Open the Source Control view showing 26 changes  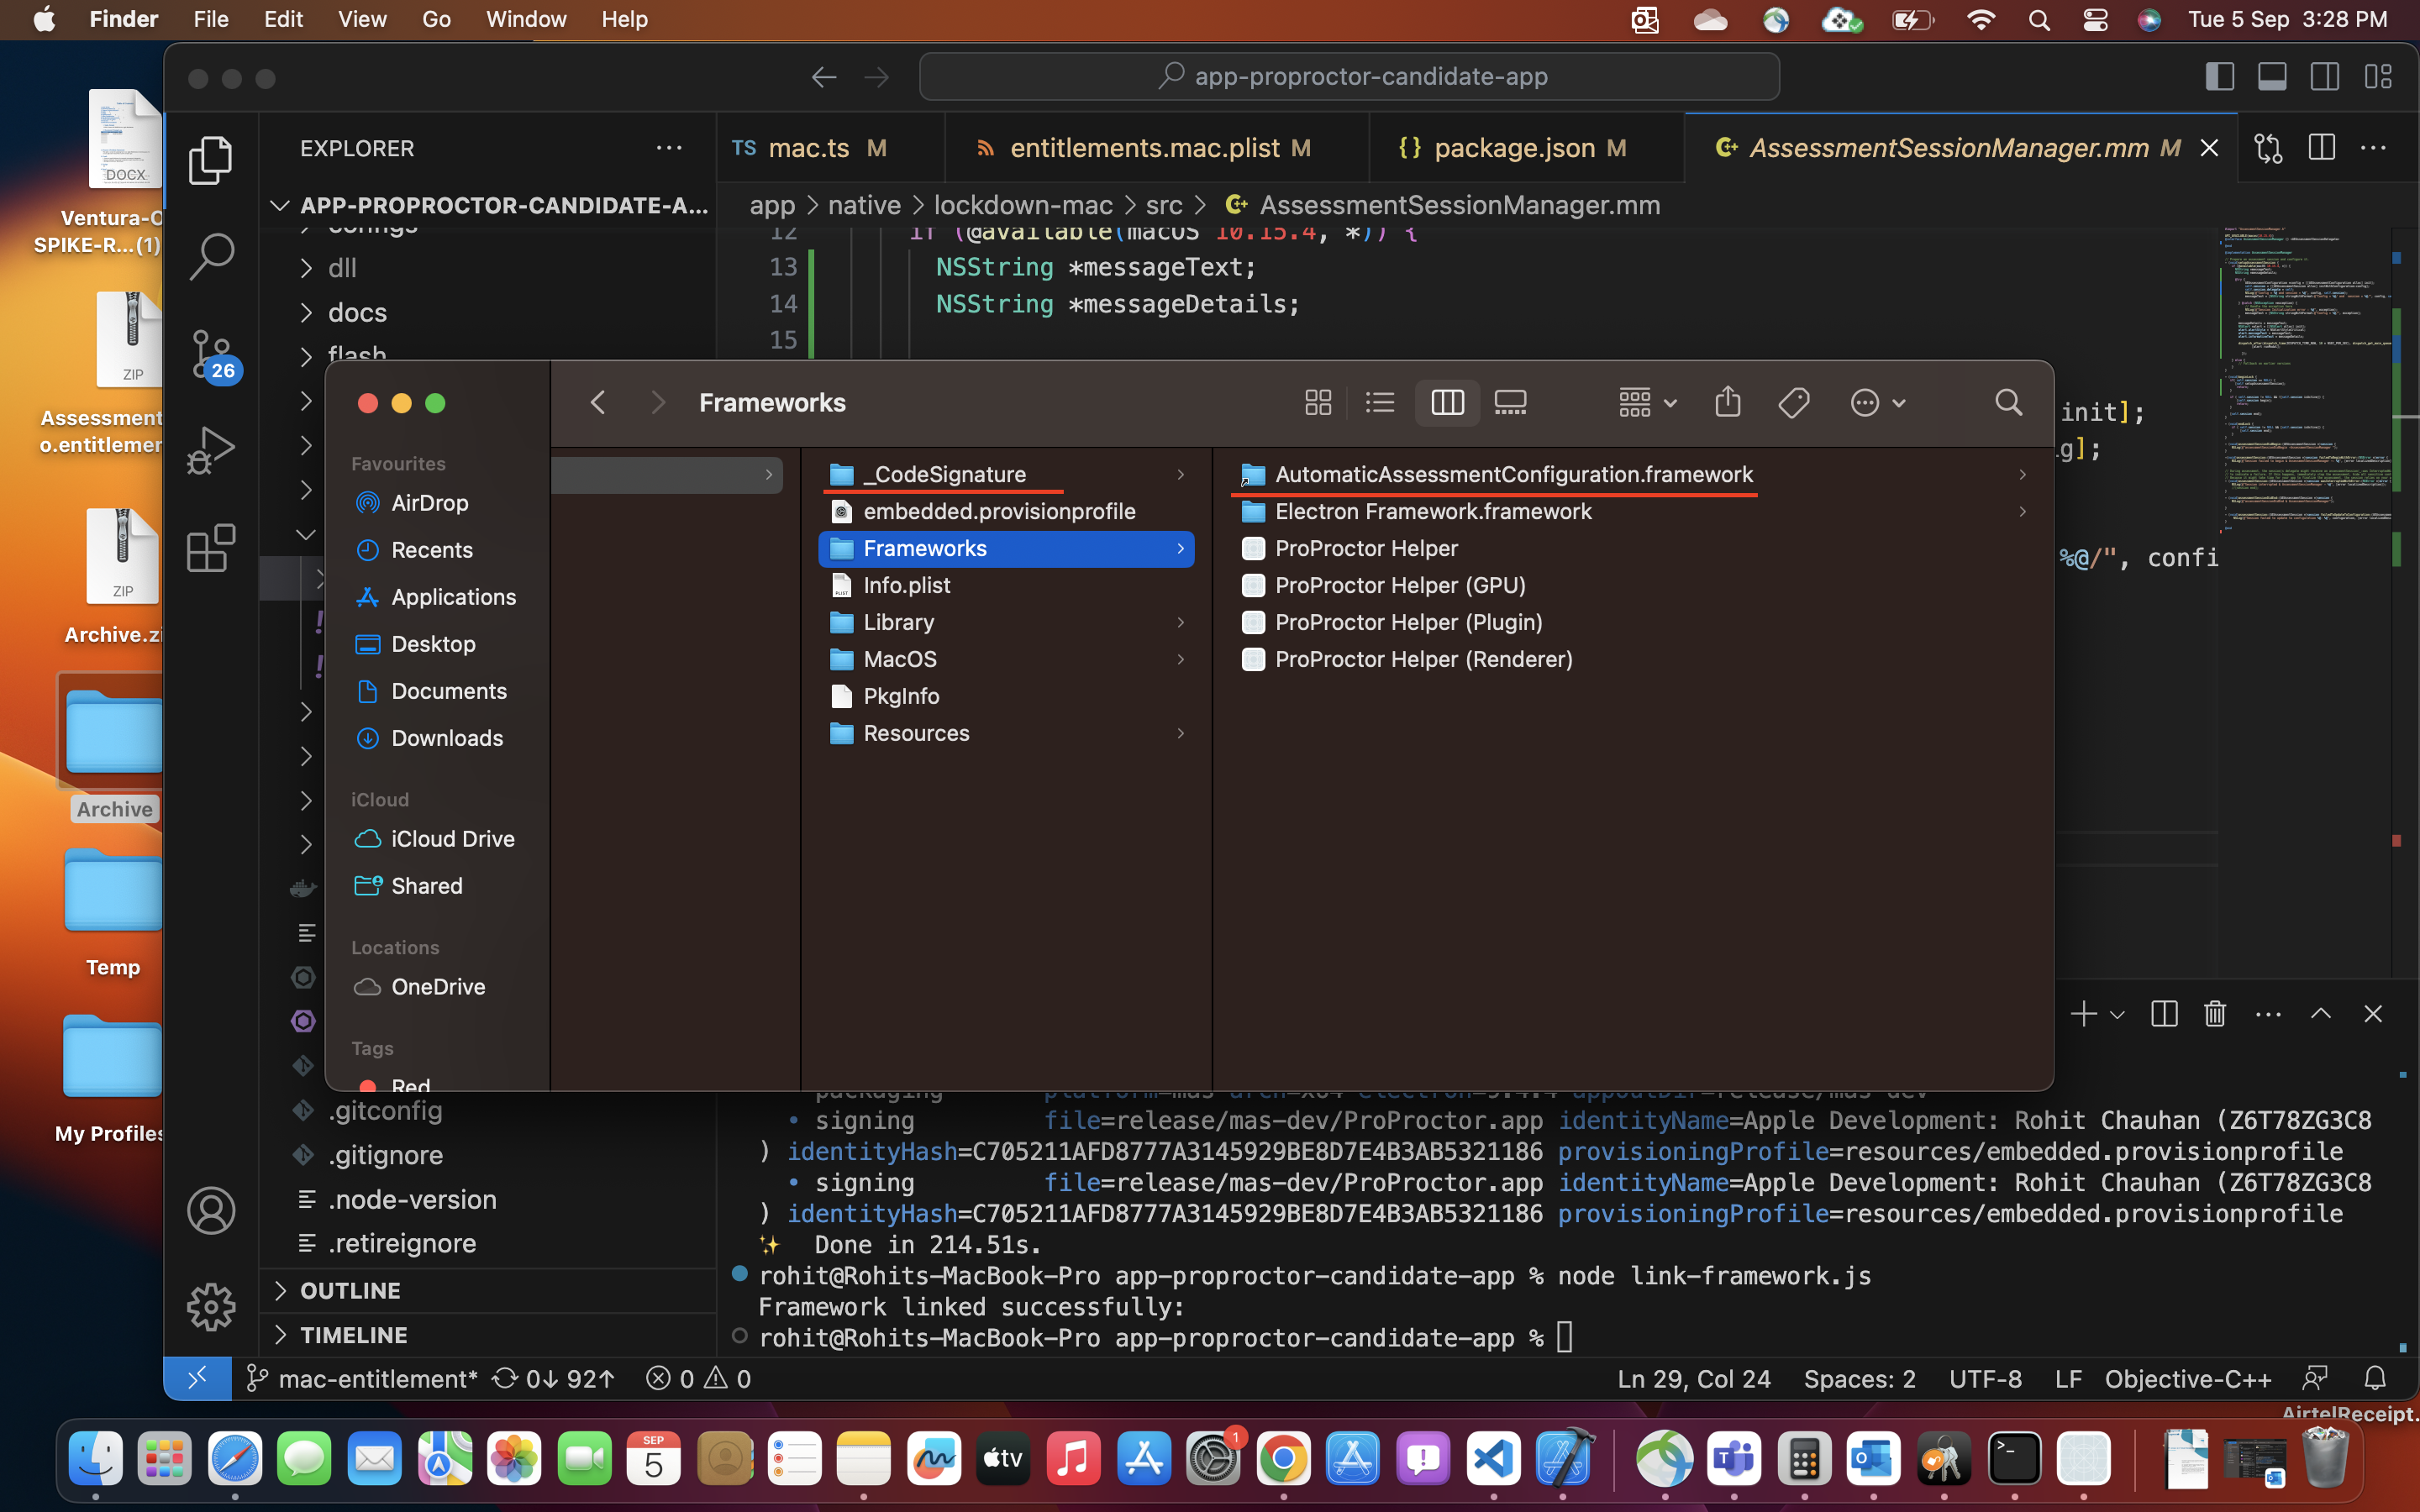tap(211, 355)
